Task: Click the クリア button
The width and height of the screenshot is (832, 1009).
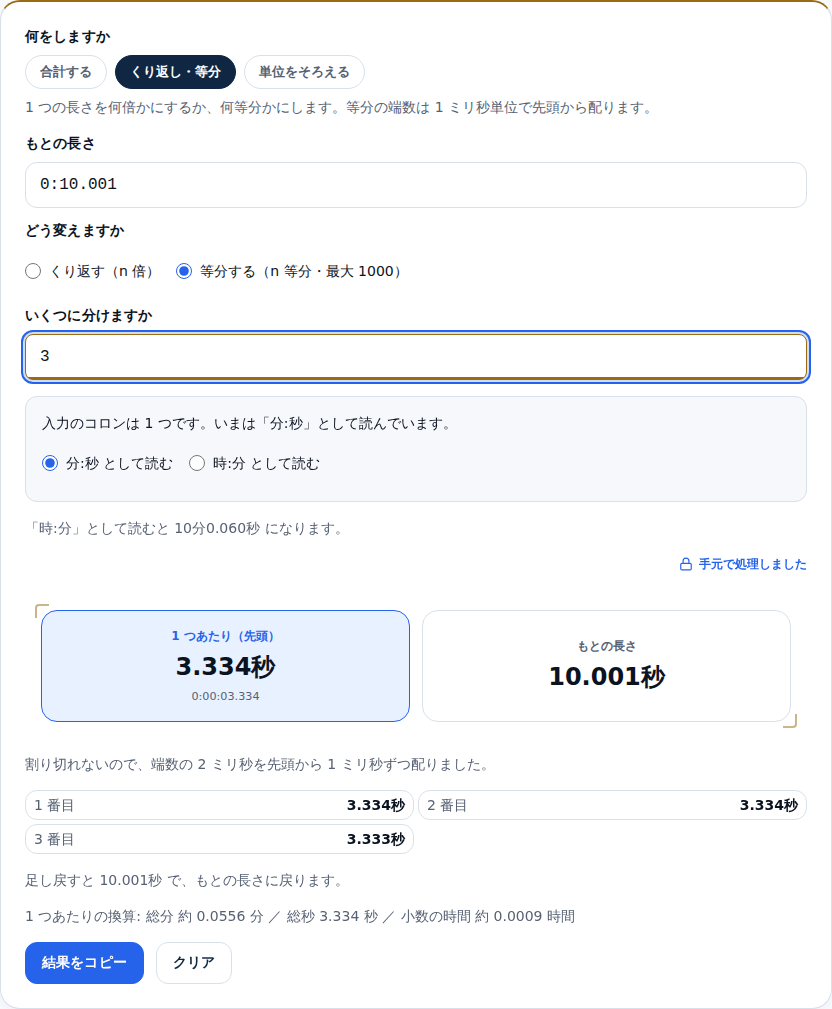Action: (194, 963)
